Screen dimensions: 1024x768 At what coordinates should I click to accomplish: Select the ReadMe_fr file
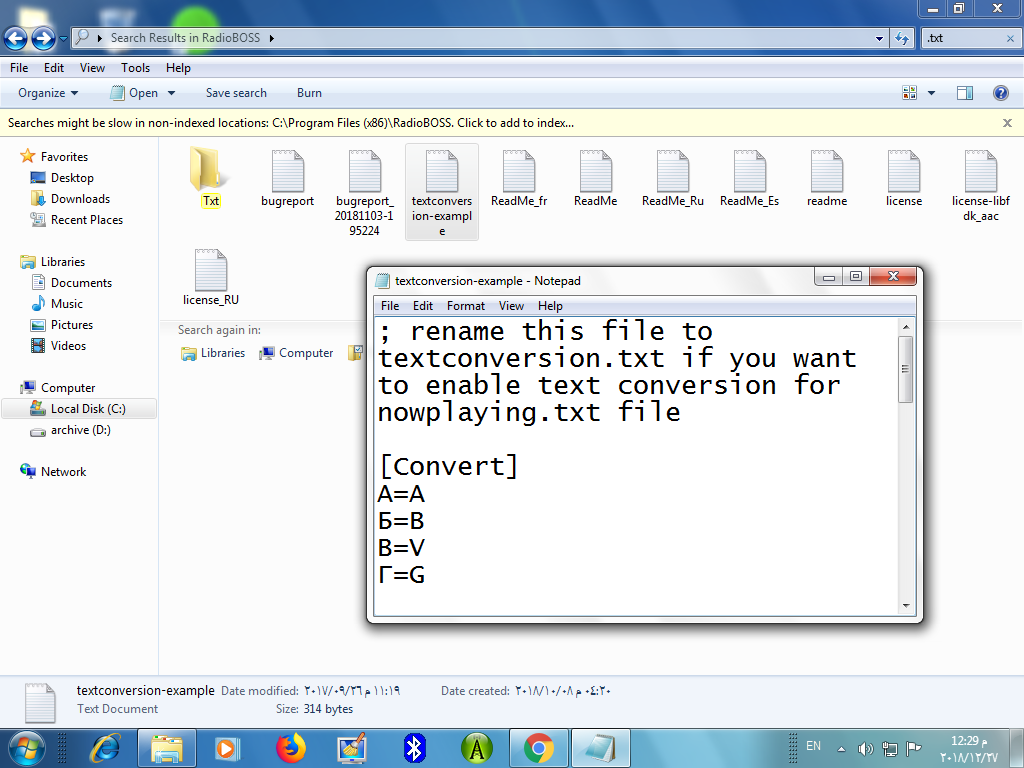pyautogui.click(x=519, y=177)
